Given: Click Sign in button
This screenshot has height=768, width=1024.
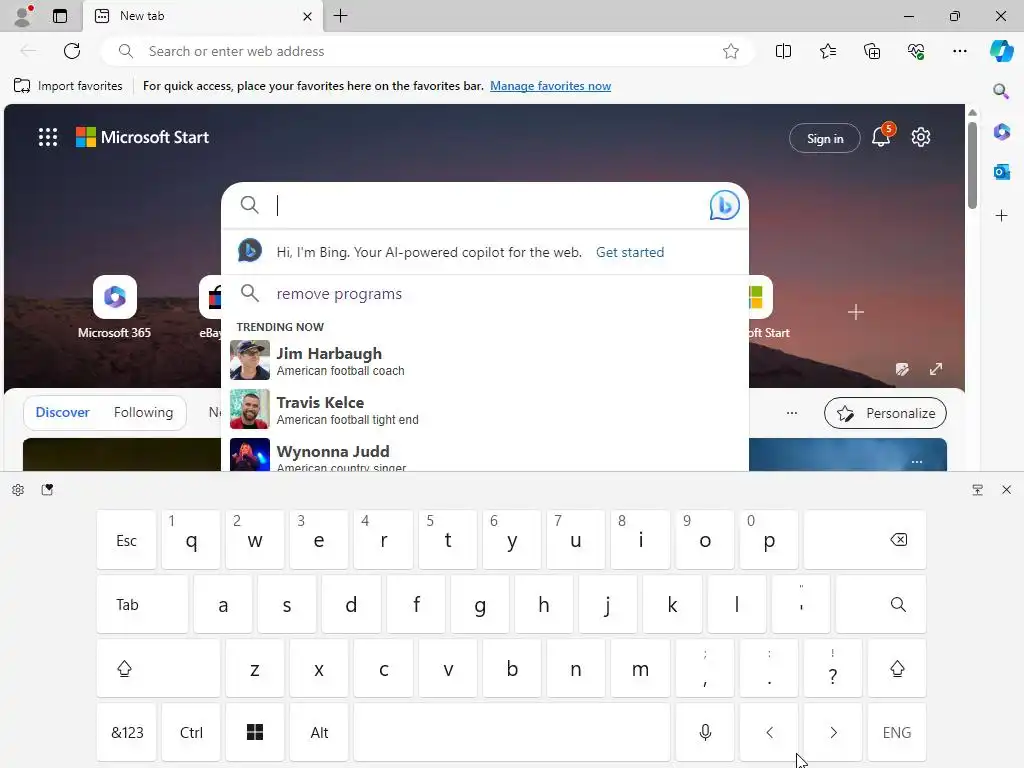Looking at the screenshot, I should [825, 138].
